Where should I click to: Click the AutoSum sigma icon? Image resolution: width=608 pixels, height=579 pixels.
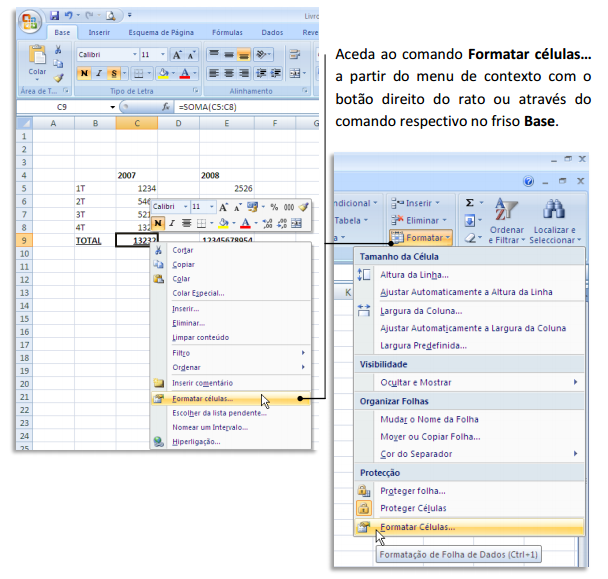pos(470,202)
